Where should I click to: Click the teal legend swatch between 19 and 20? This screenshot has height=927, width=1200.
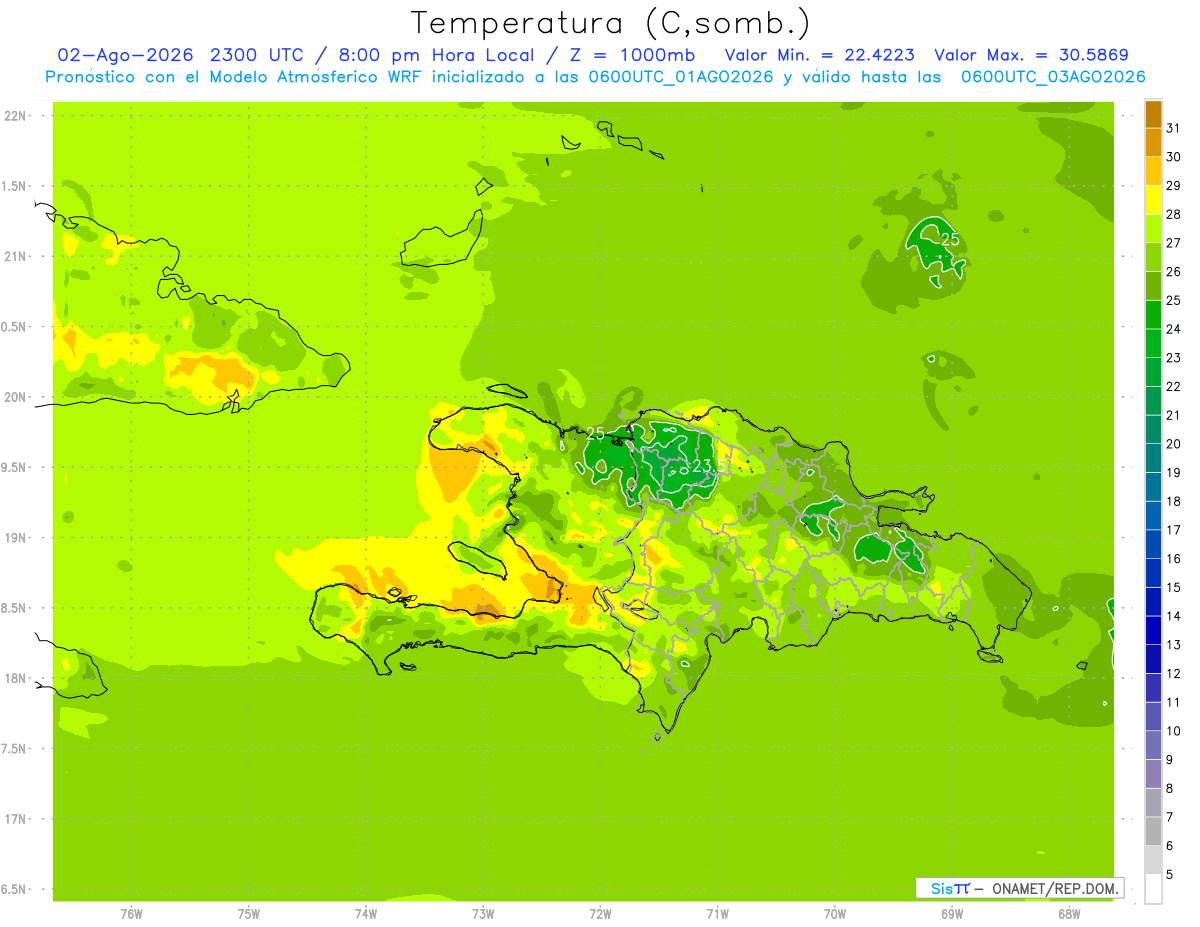1153,458
